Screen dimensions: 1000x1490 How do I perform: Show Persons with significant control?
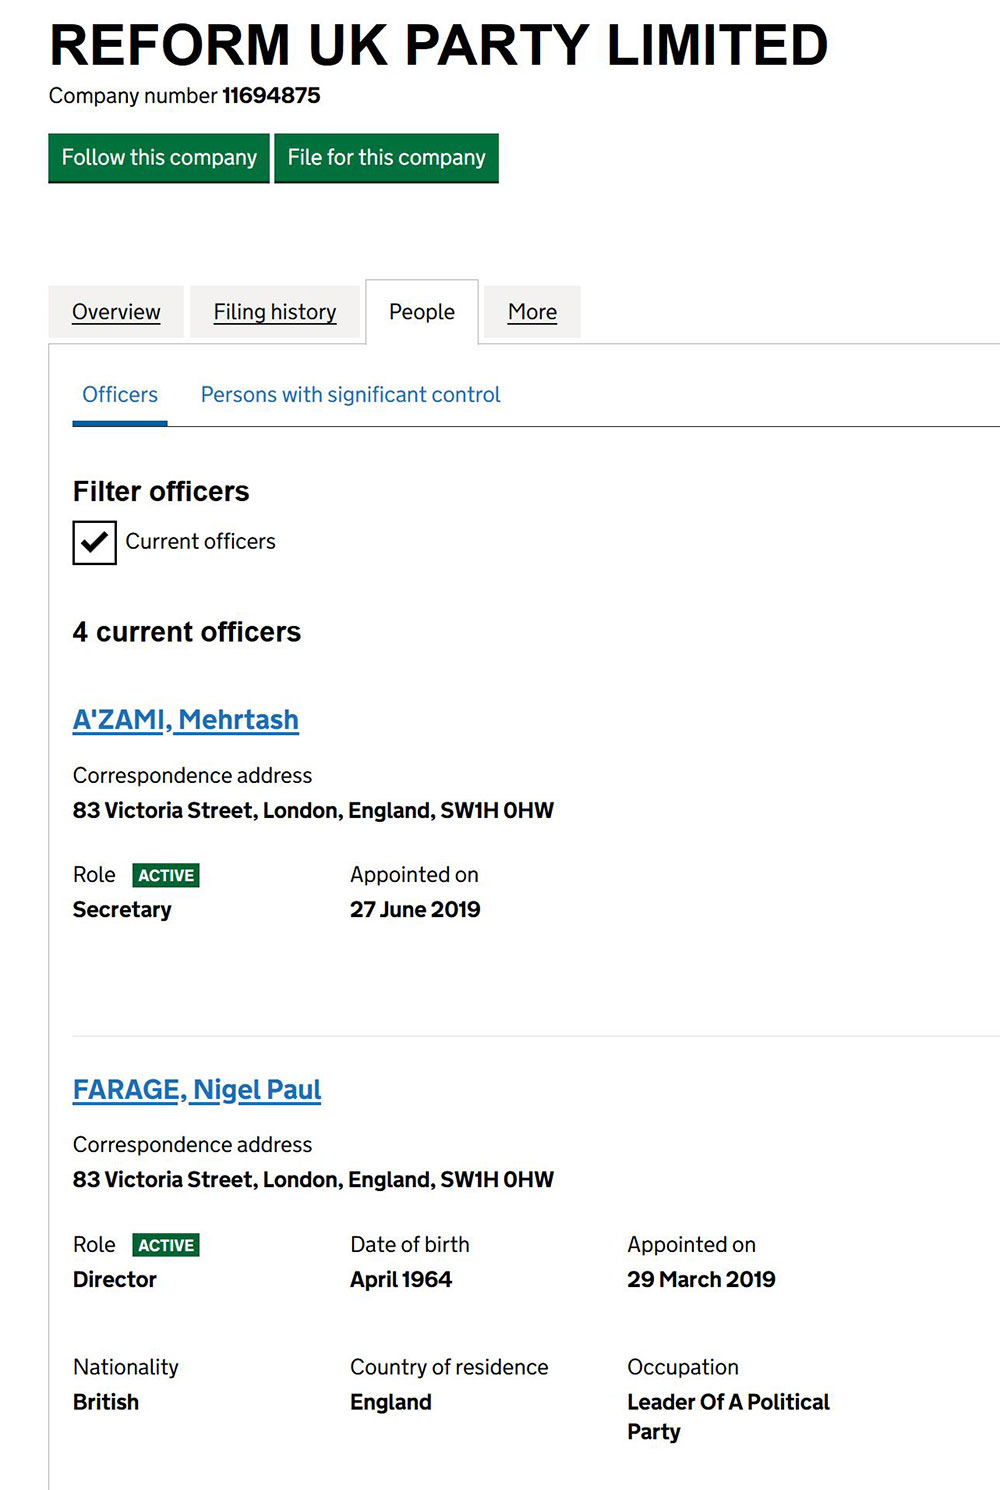click(350, 395)
